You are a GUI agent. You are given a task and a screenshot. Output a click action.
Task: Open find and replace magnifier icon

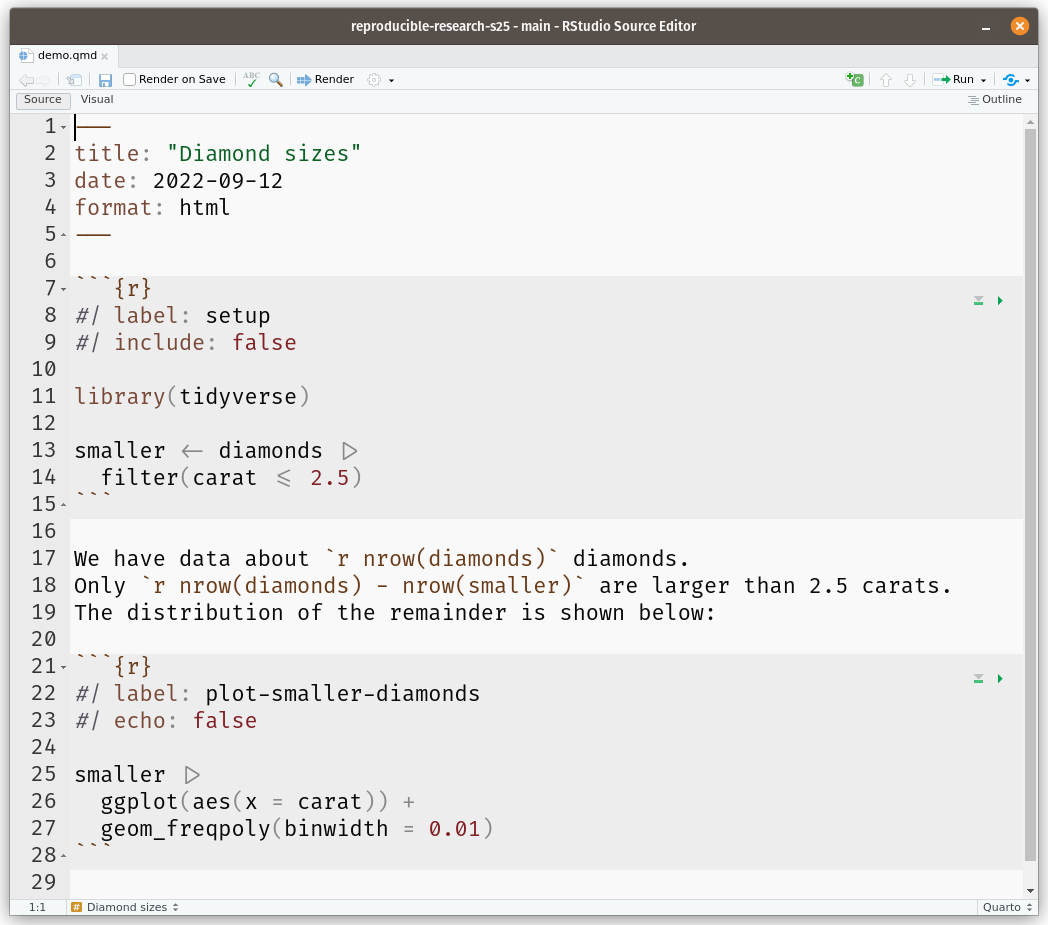(275, 80)
